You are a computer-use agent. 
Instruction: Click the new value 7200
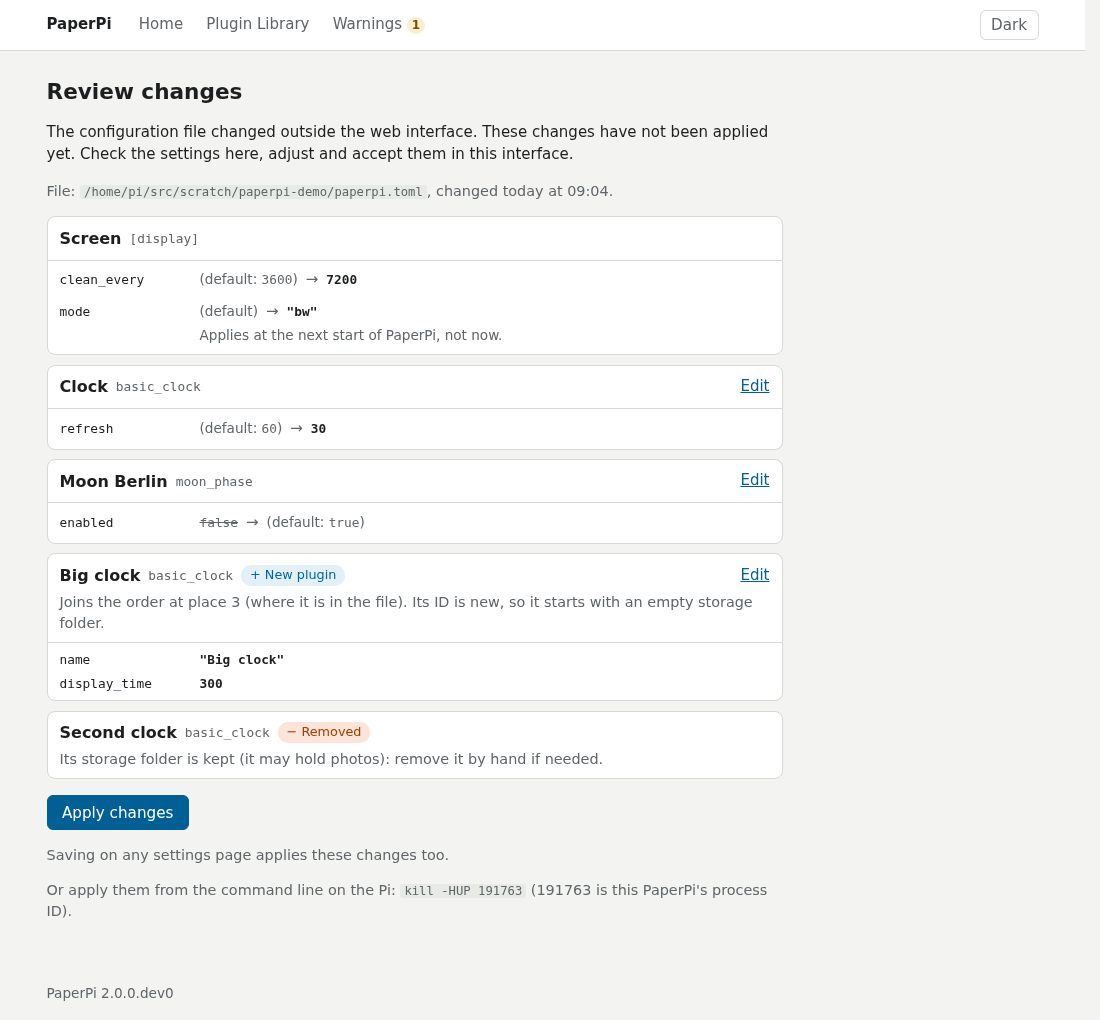[342, 280]
